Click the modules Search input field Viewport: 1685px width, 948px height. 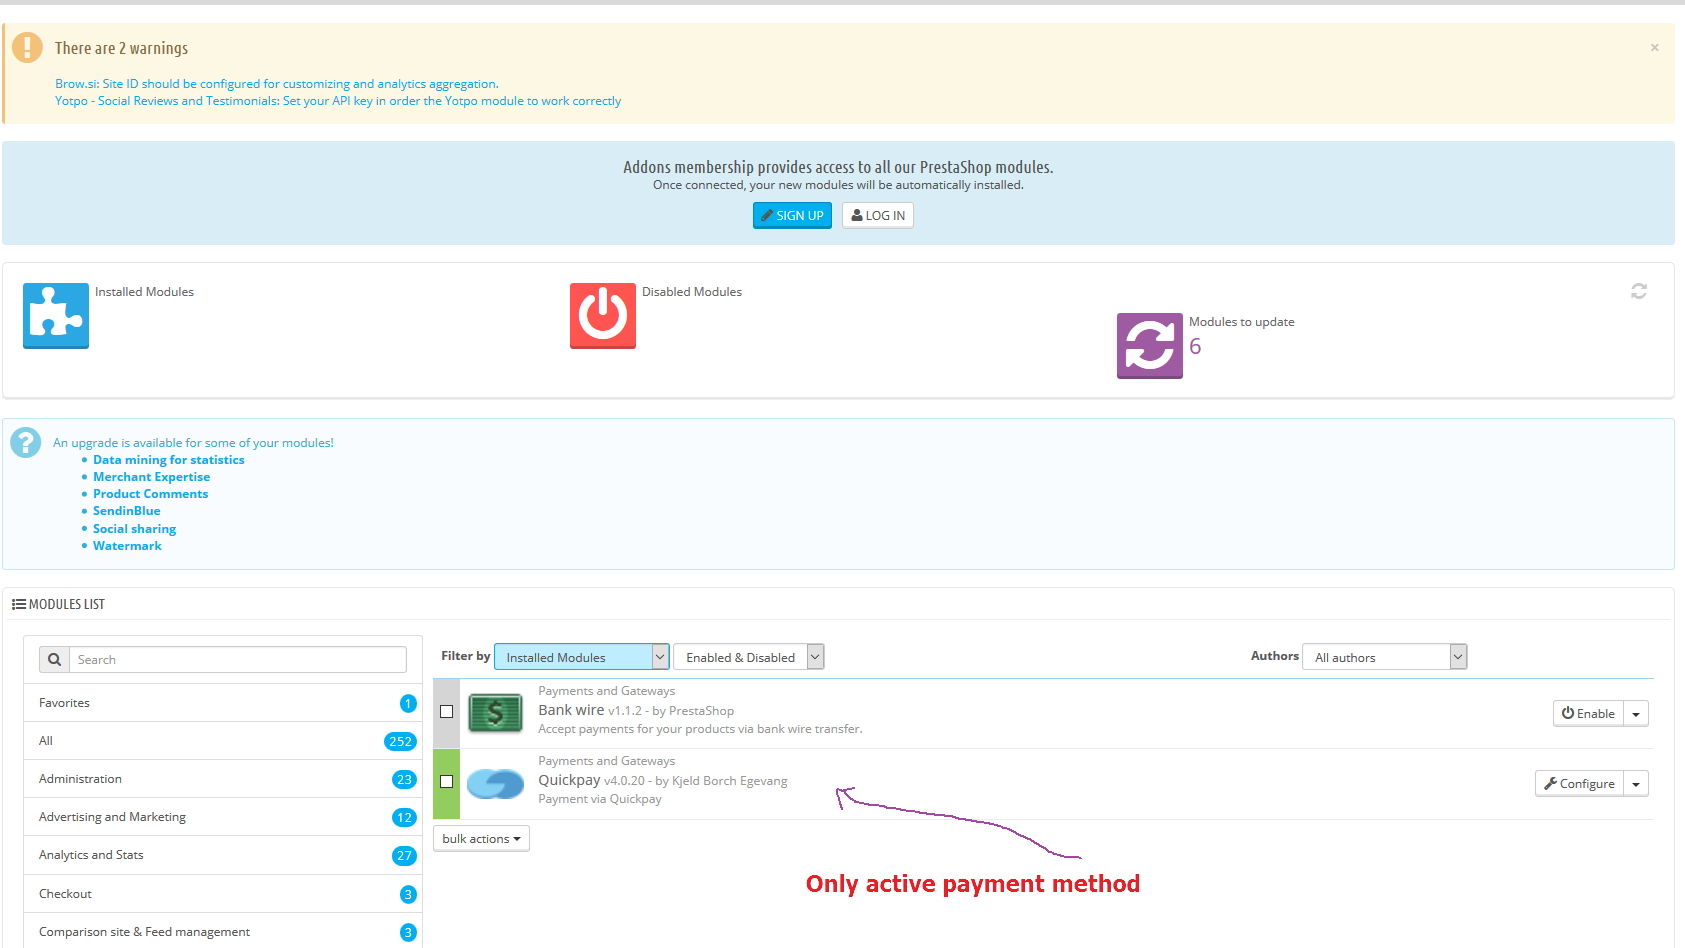coord(238,660)
